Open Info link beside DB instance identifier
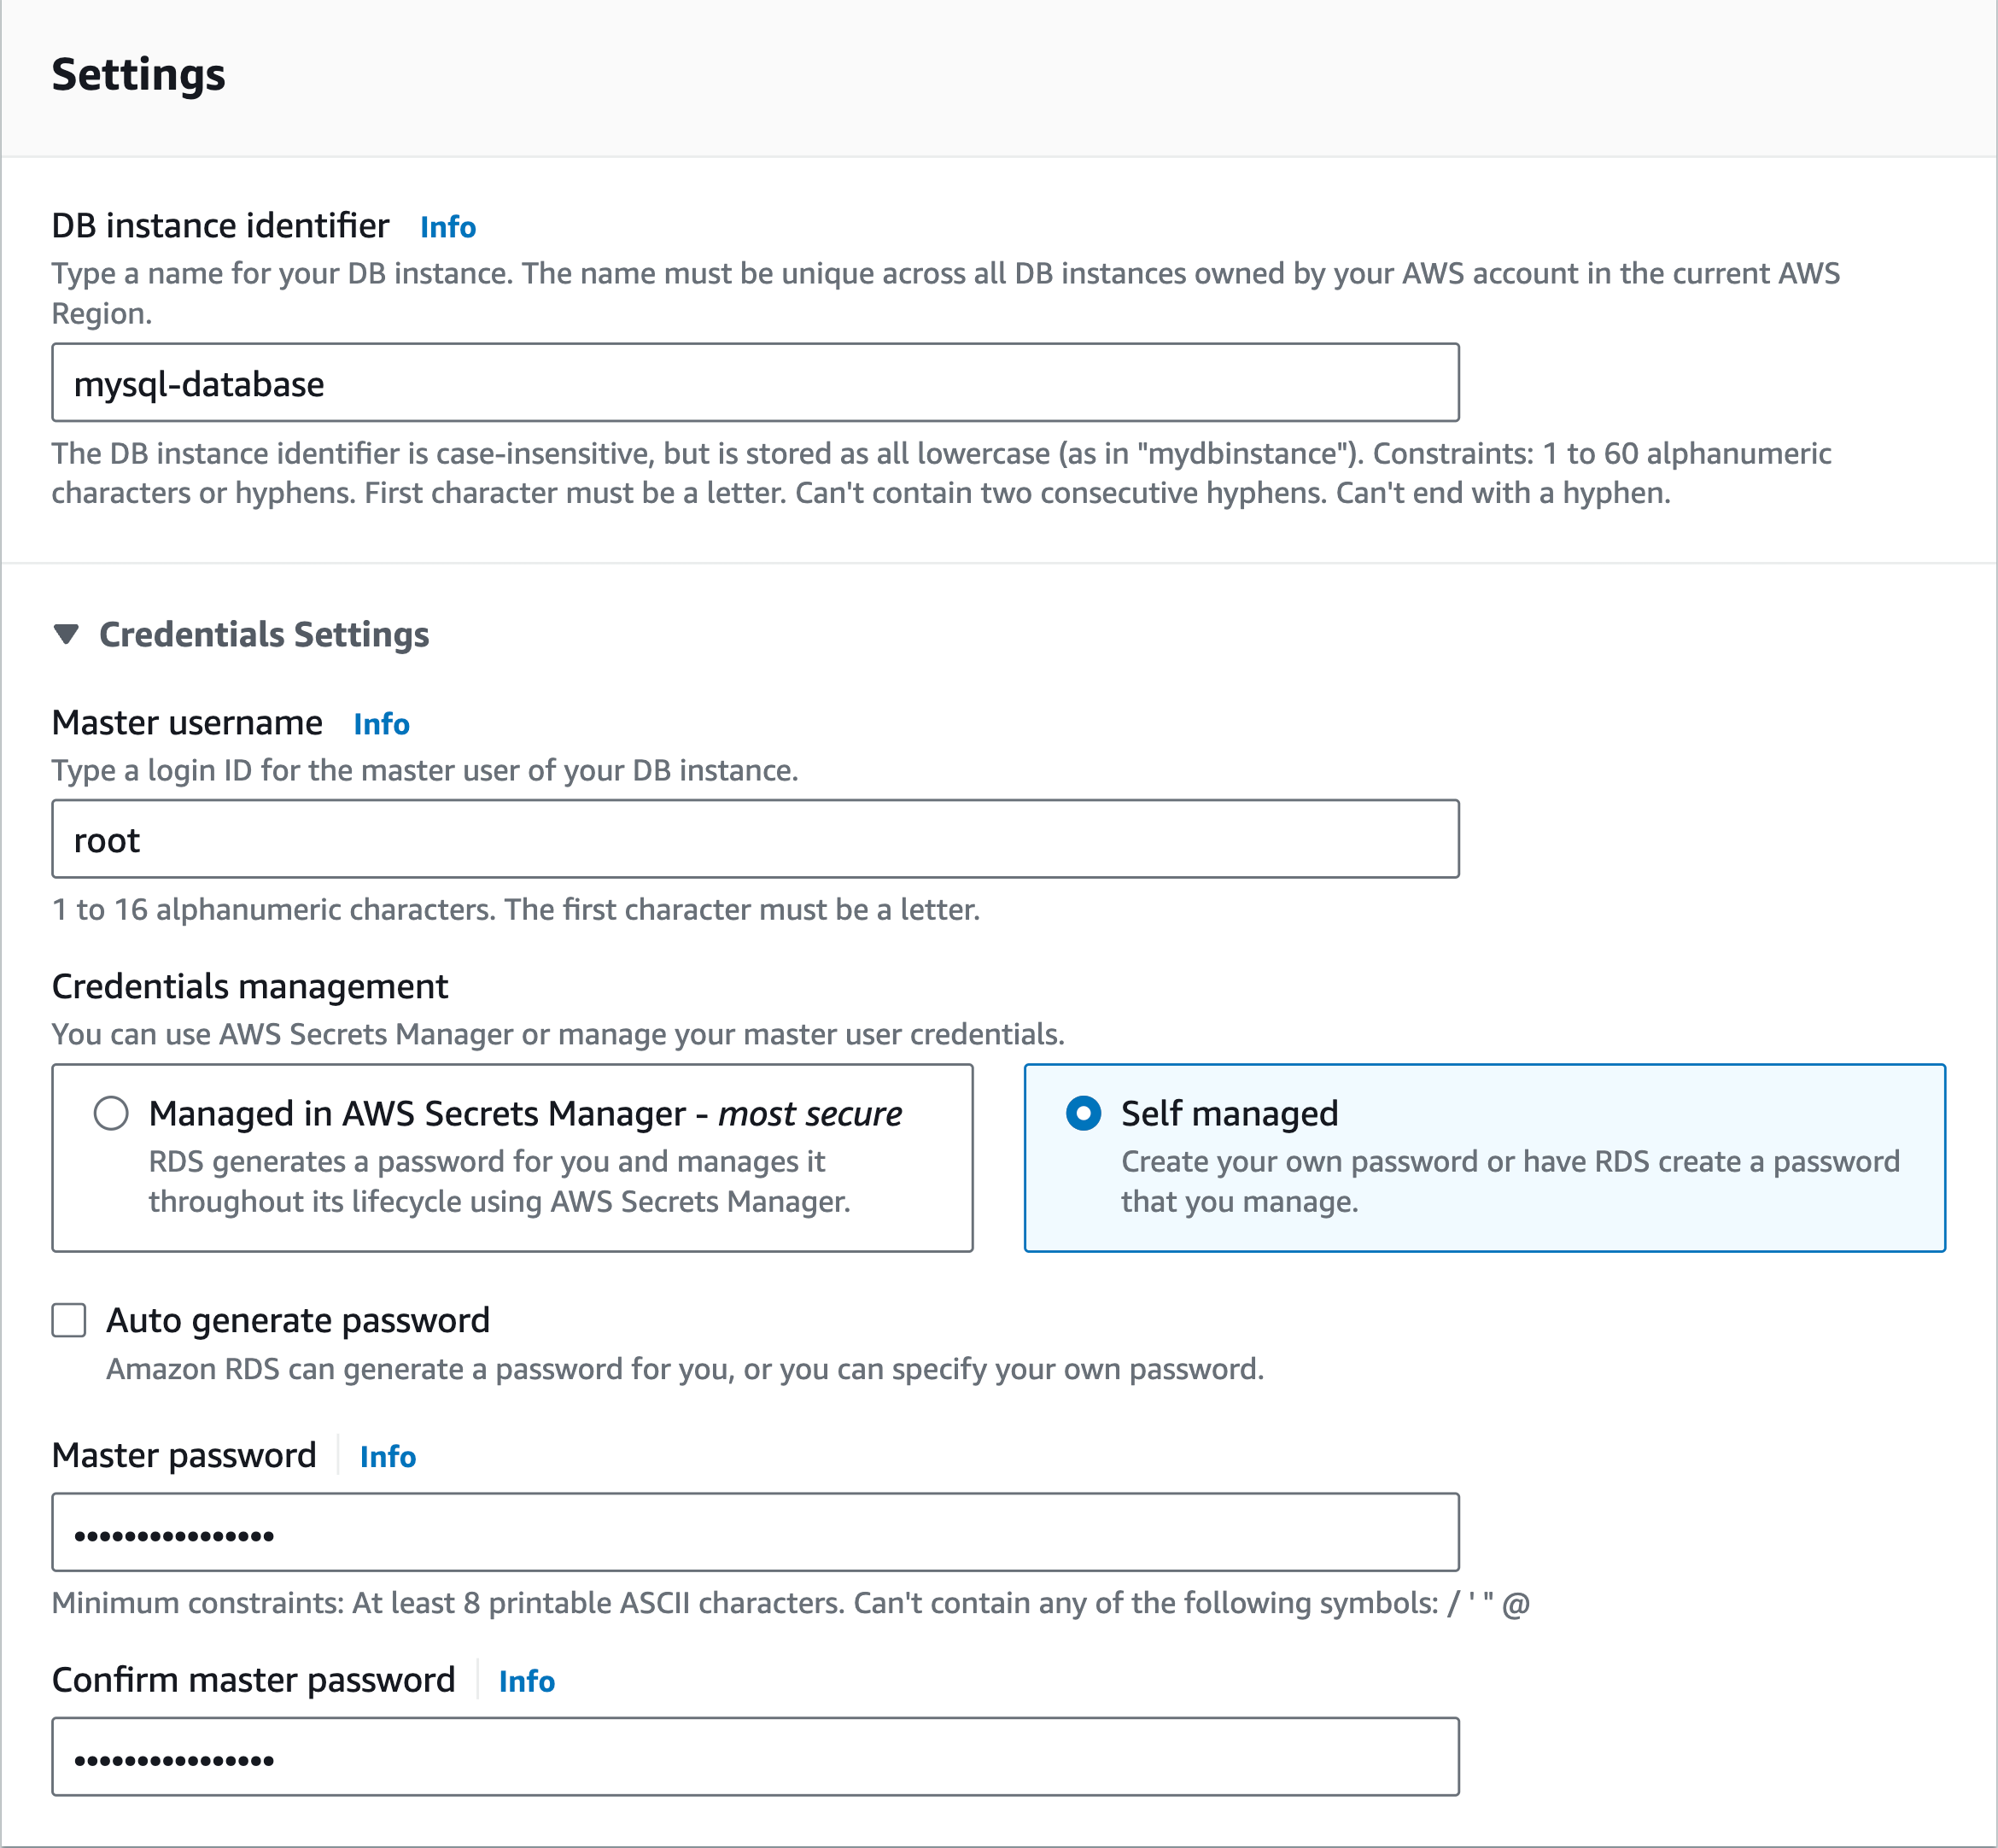The image size is (1998, 1848). coord(447,227)
